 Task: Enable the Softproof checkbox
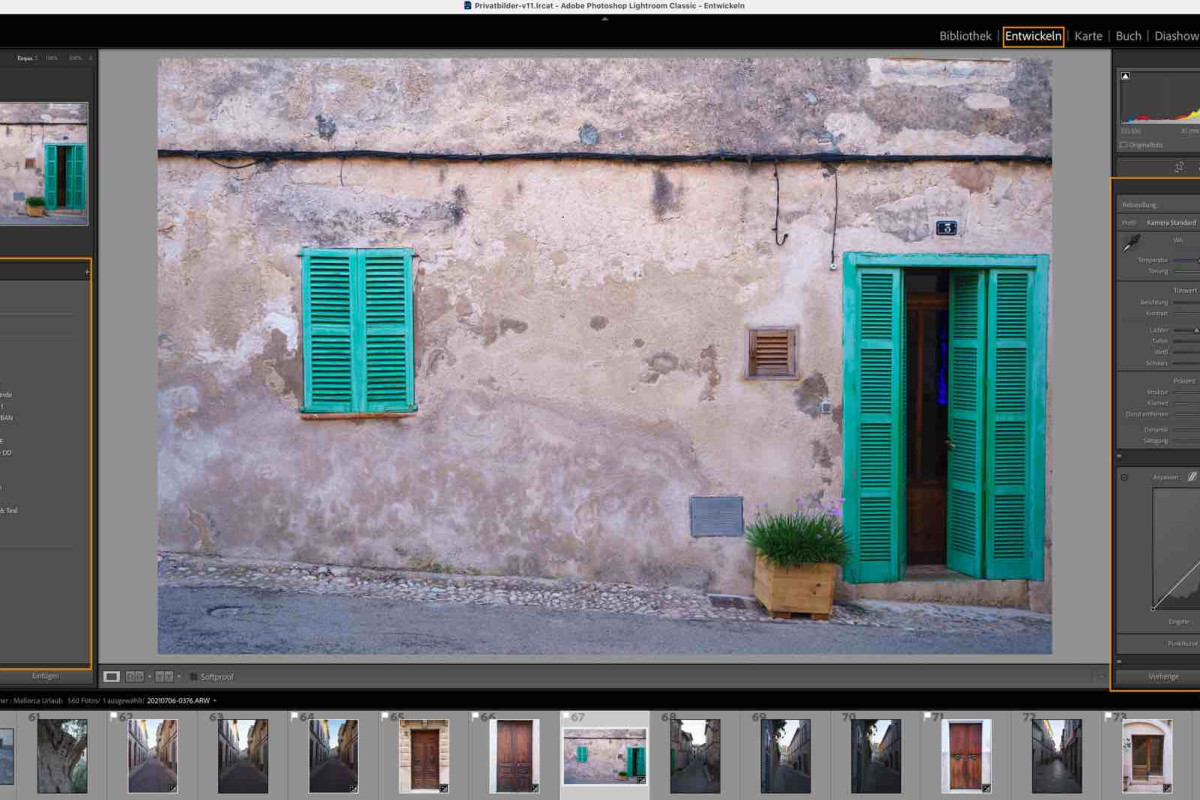tap(194, 677)
